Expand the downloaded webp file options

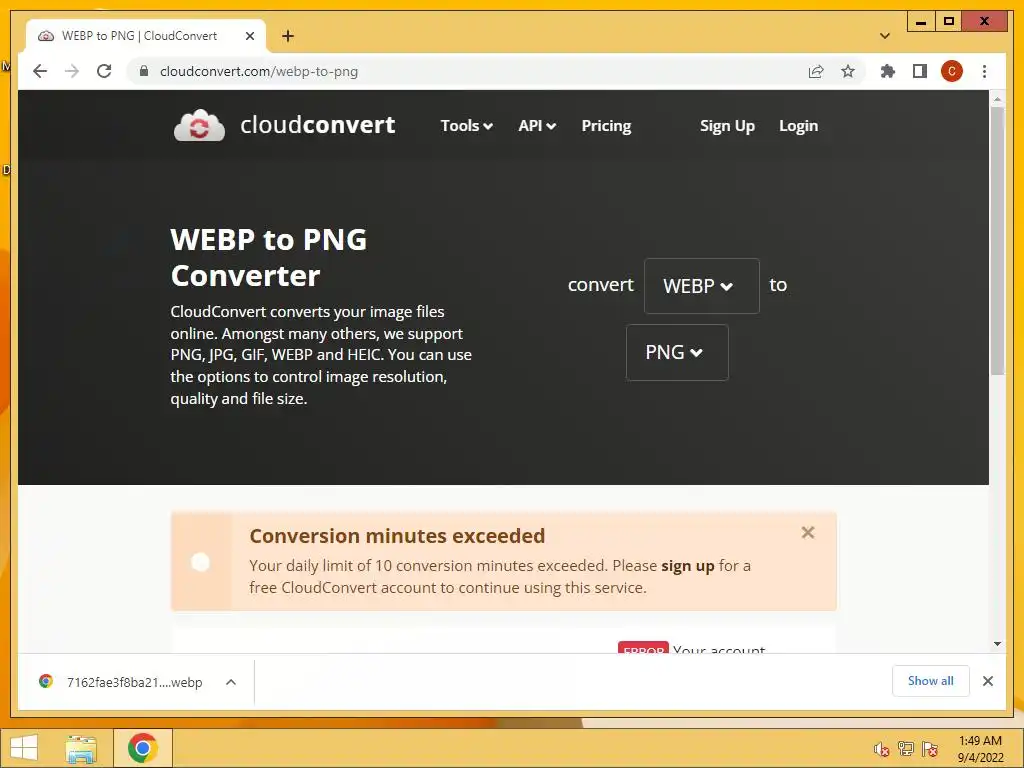click(x=231, y=682)
